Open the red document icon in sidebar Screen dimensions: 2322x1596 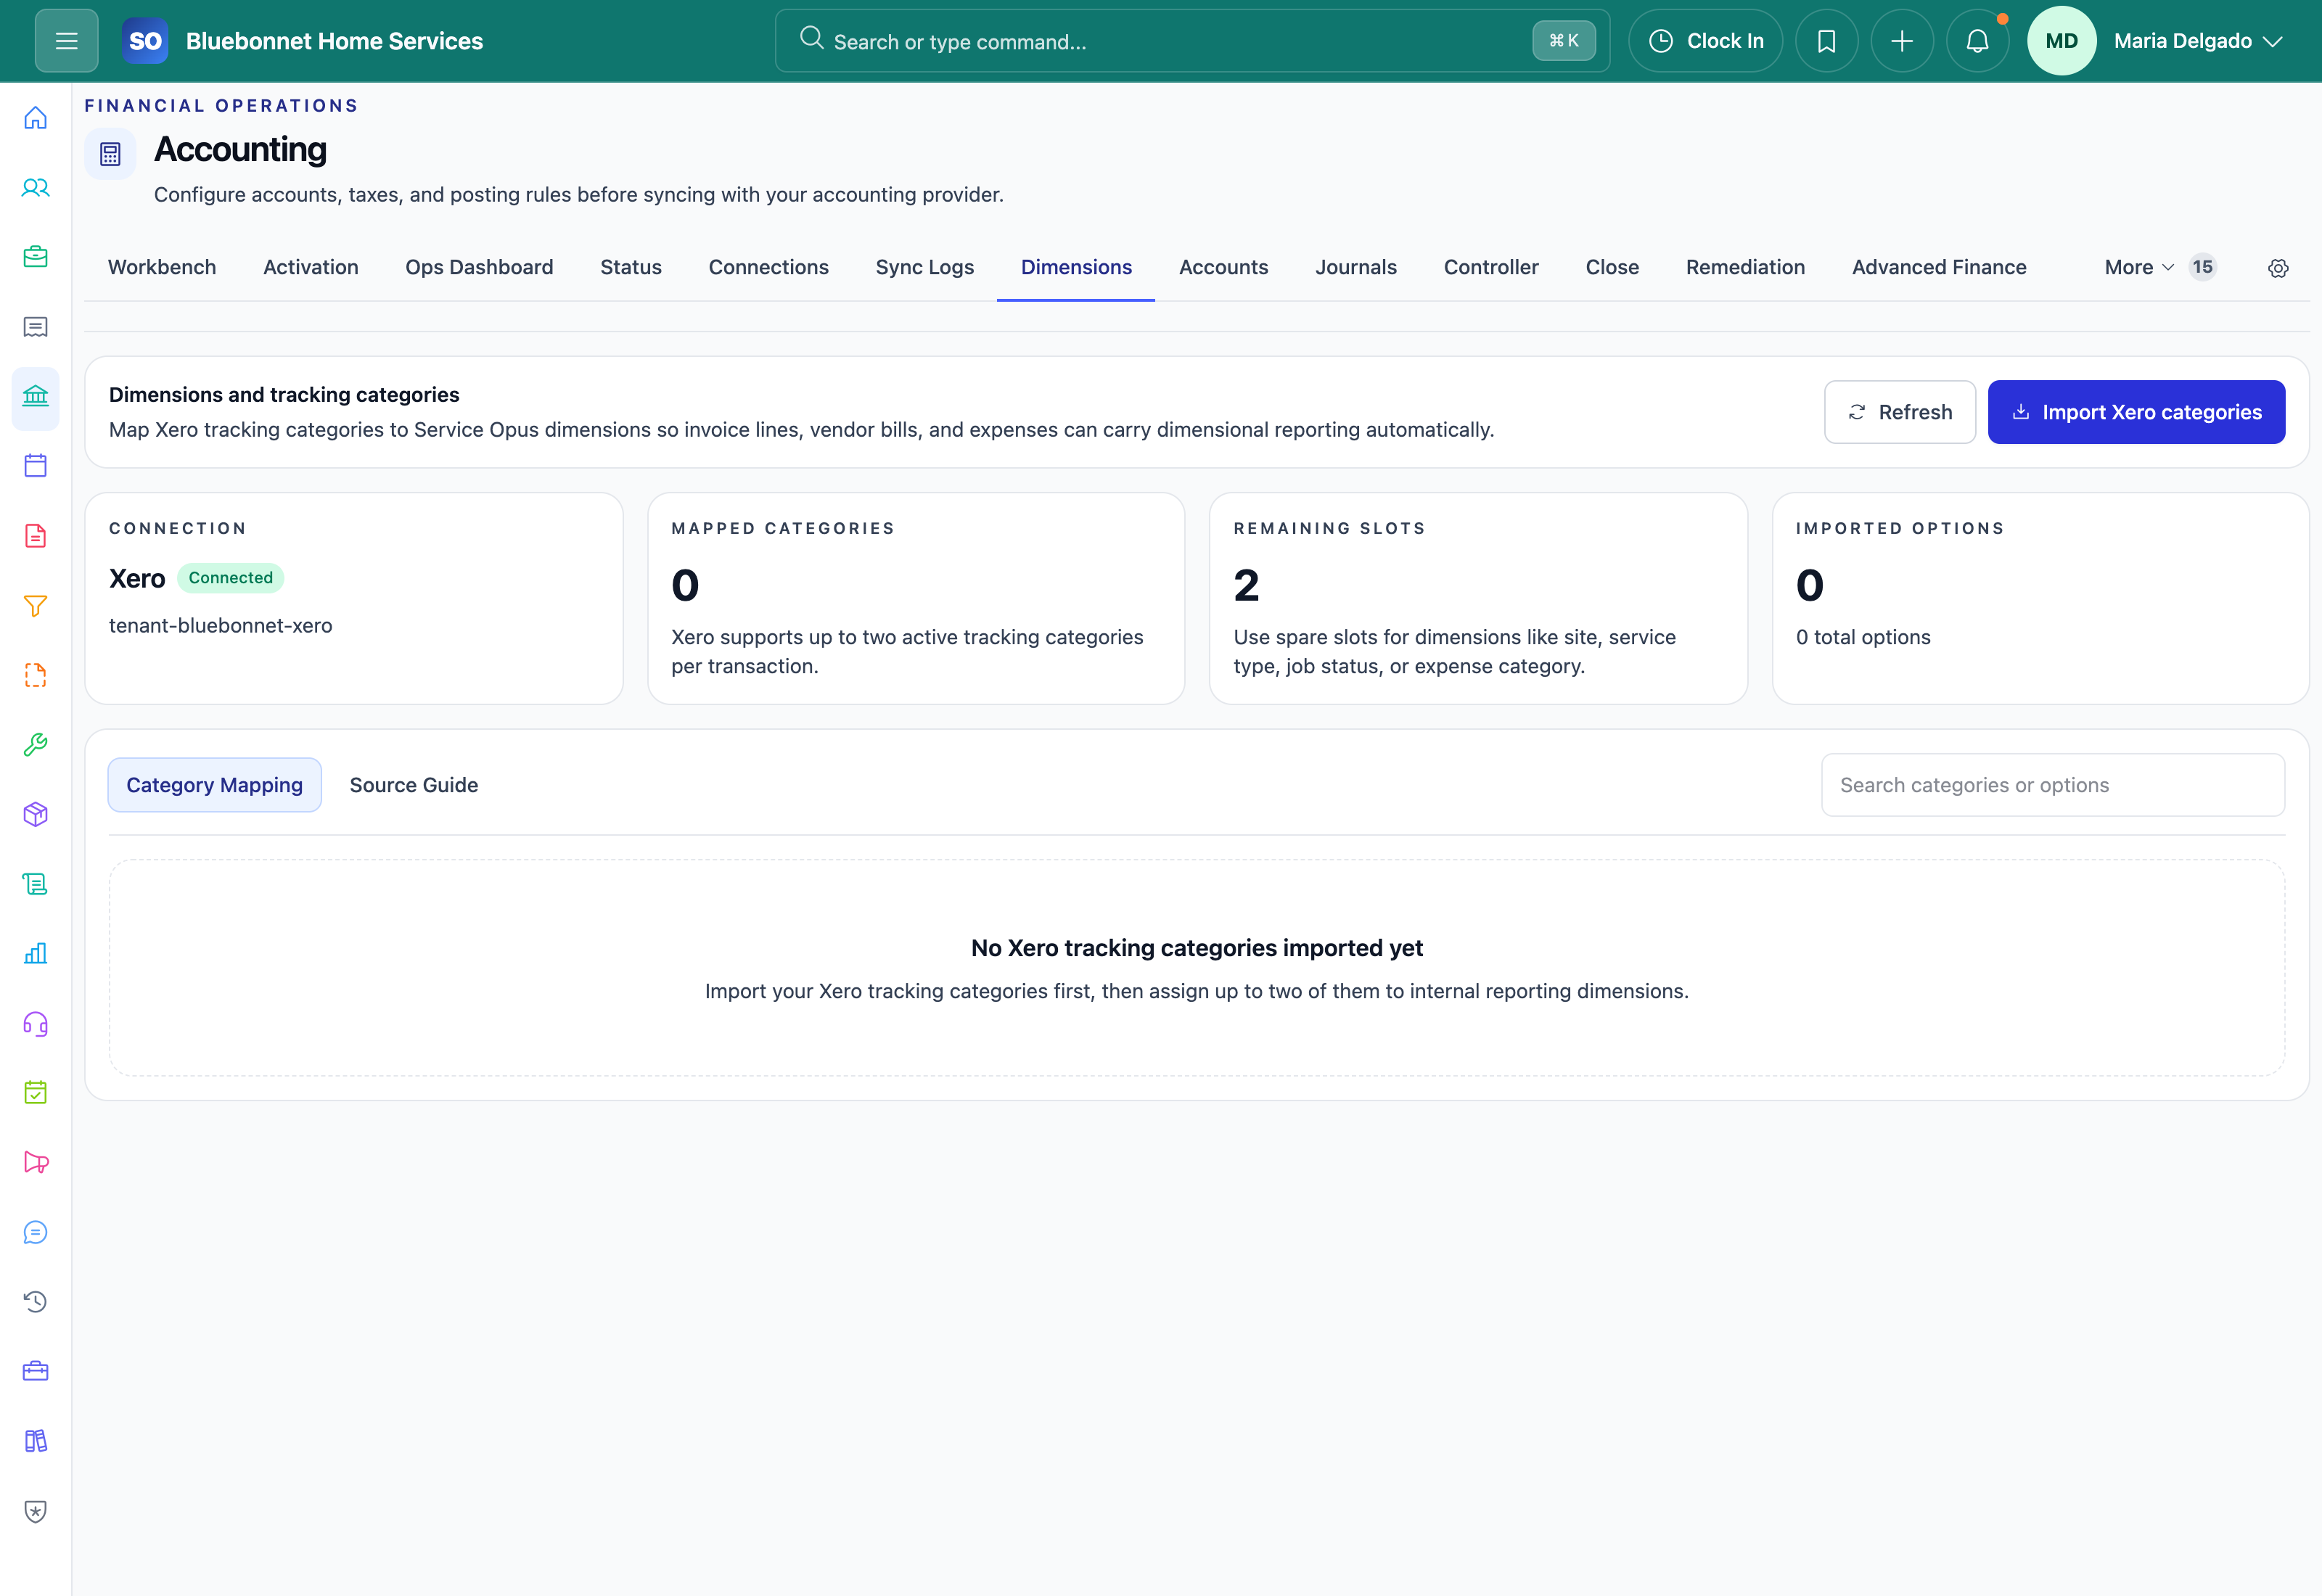pyautogui.click(x=36, y=536)
